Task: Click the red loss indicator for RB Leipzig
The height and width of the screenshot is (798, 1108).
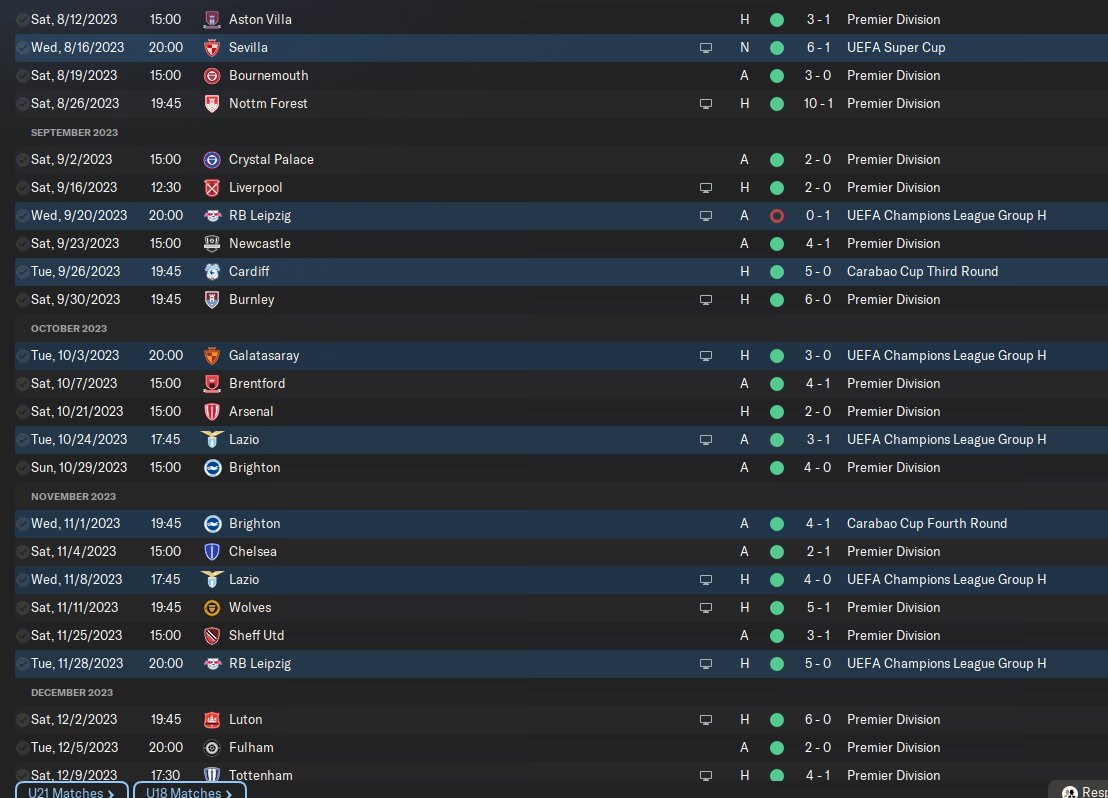Action: point(777,215)
